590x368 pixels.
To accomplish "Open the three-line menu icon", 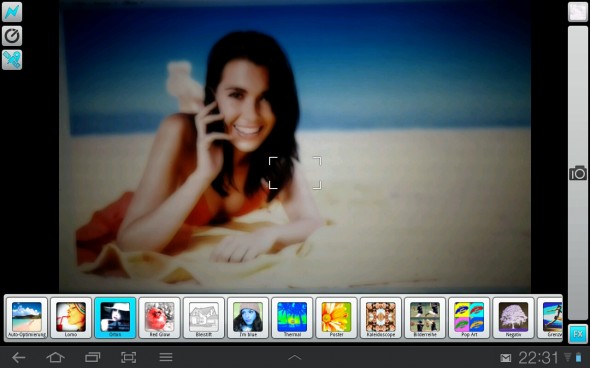I will (x=166, y=357).
